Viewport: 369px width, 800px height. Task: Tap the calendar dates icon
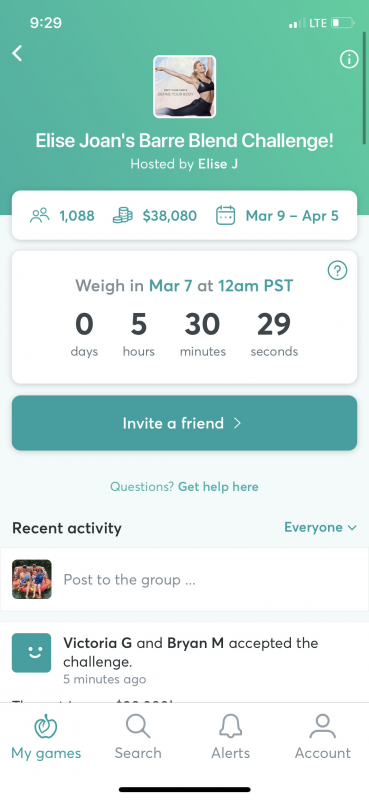click(x=226, y=215)
